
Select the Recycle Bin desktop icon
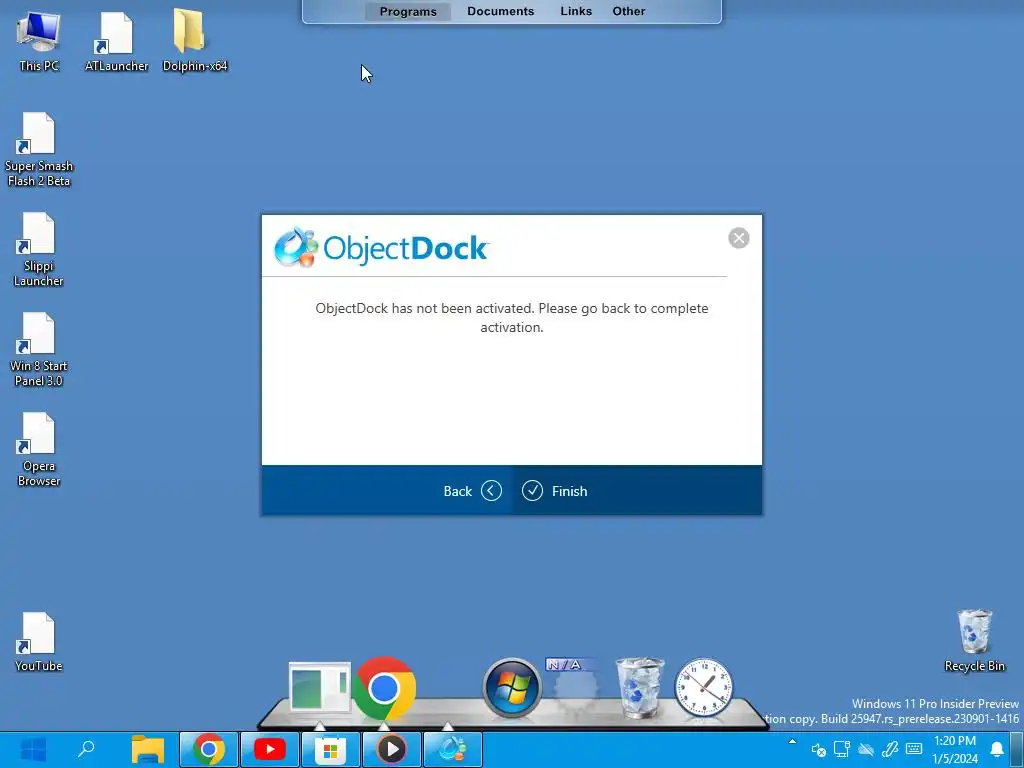tap(974, 641)
